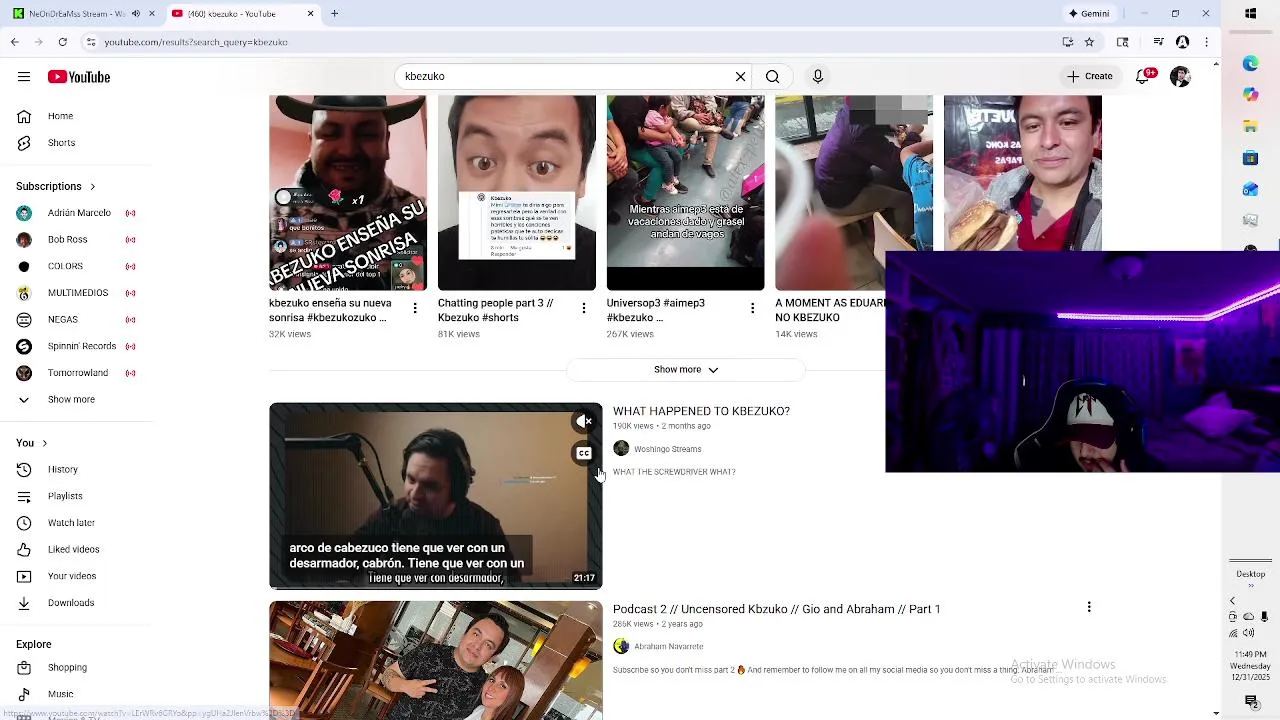The width and height of the screenshot is (1280, 720).
Task: Open Google Lens search icon in toolbar
Action: point(1123,42)
